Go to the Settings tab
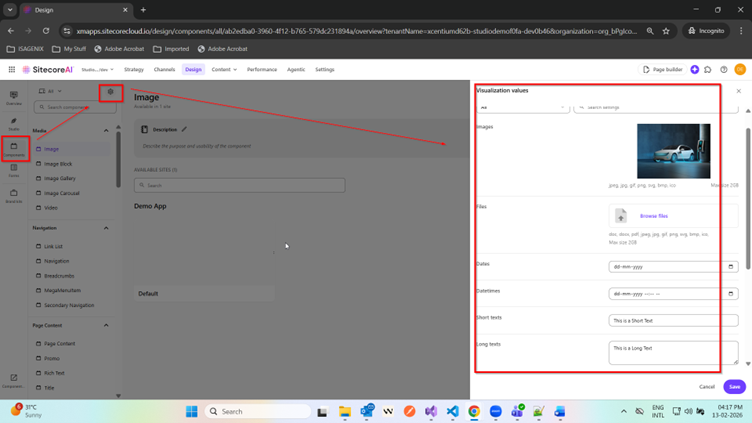 pyautogui.click(x=325, y=70)
